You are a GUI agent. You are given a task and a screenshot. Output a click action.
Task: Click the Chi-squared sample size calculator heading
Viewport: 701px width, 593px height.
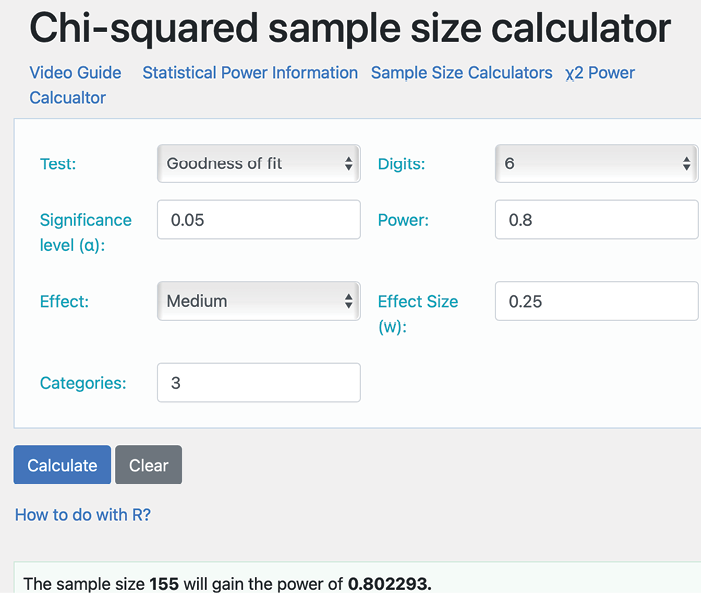[350, 29]
